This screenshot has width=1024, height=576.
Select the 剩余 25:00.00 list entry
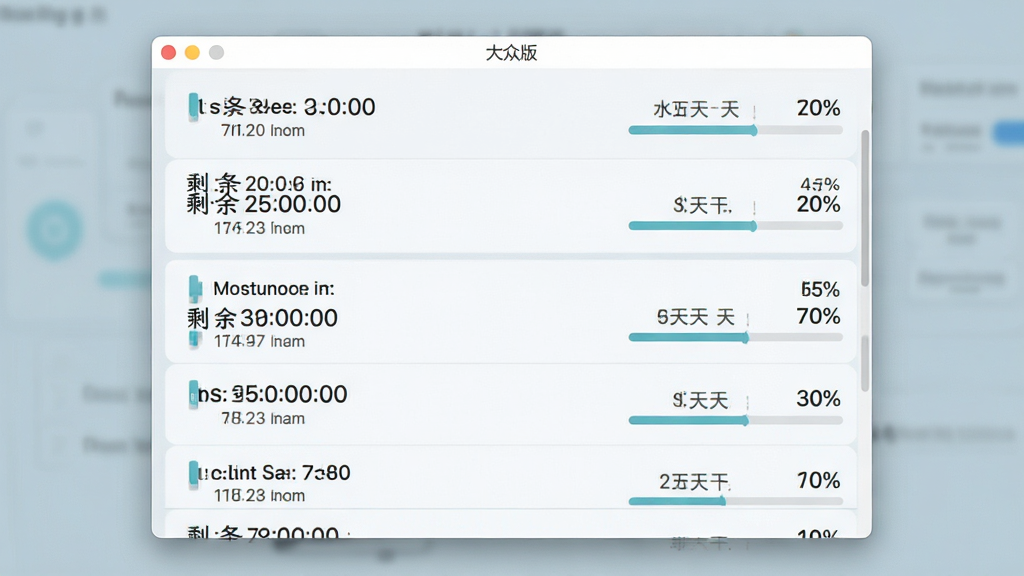511,206
